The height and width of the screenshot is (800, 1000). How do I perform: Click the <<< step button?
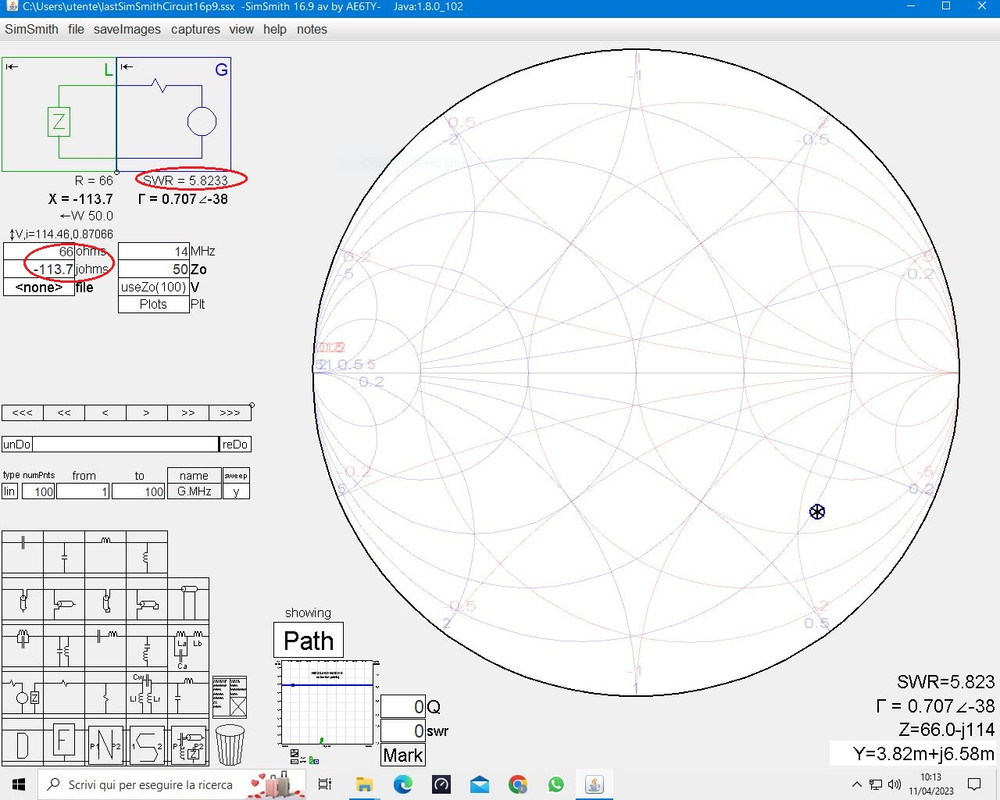tap(22, 413)
